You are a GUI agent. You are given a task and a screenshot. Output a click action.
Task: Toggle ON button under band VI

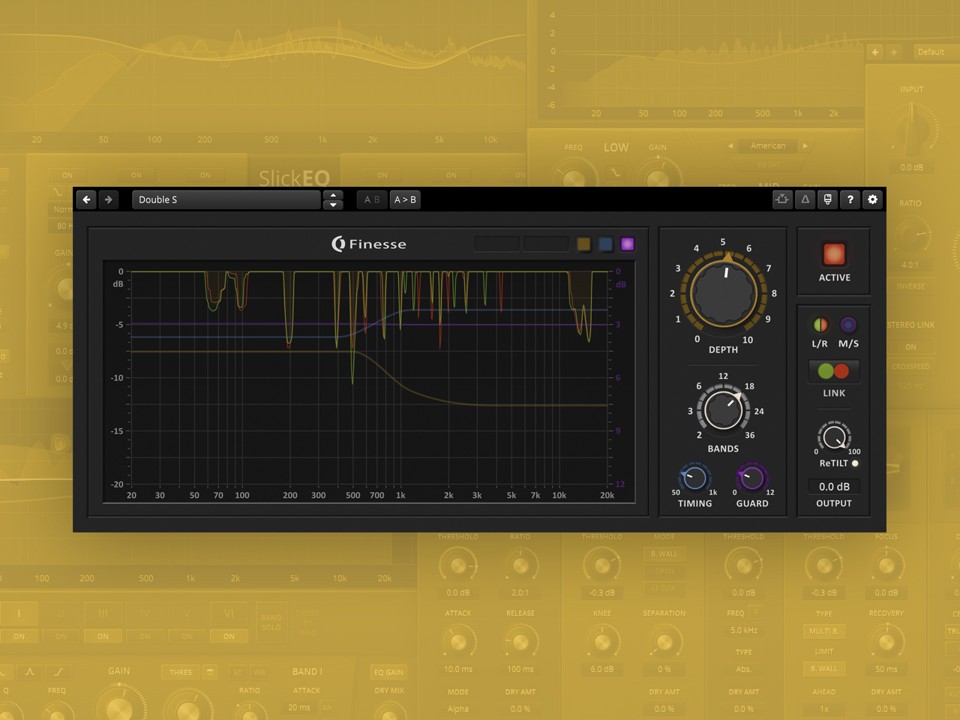(x=228, y=636)
